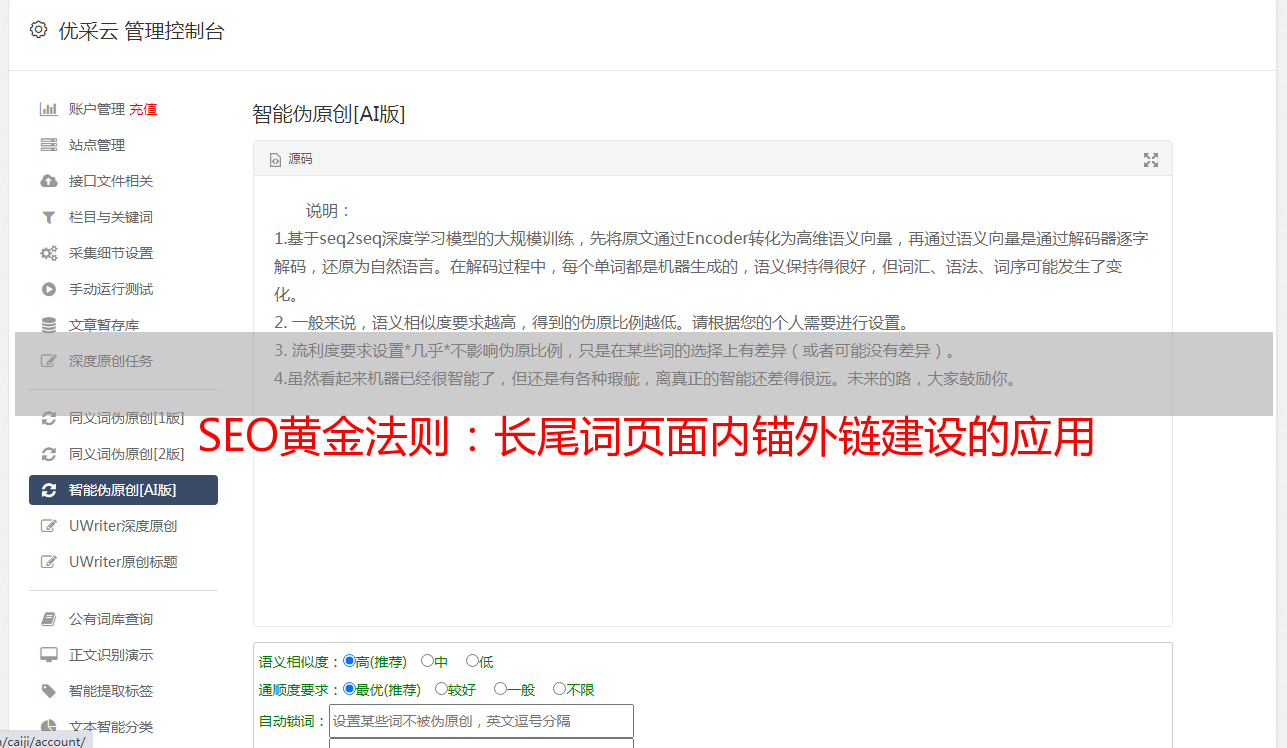
Task: Click the gear icon beside 优采云 管理控制台
Action: [38, 30]
